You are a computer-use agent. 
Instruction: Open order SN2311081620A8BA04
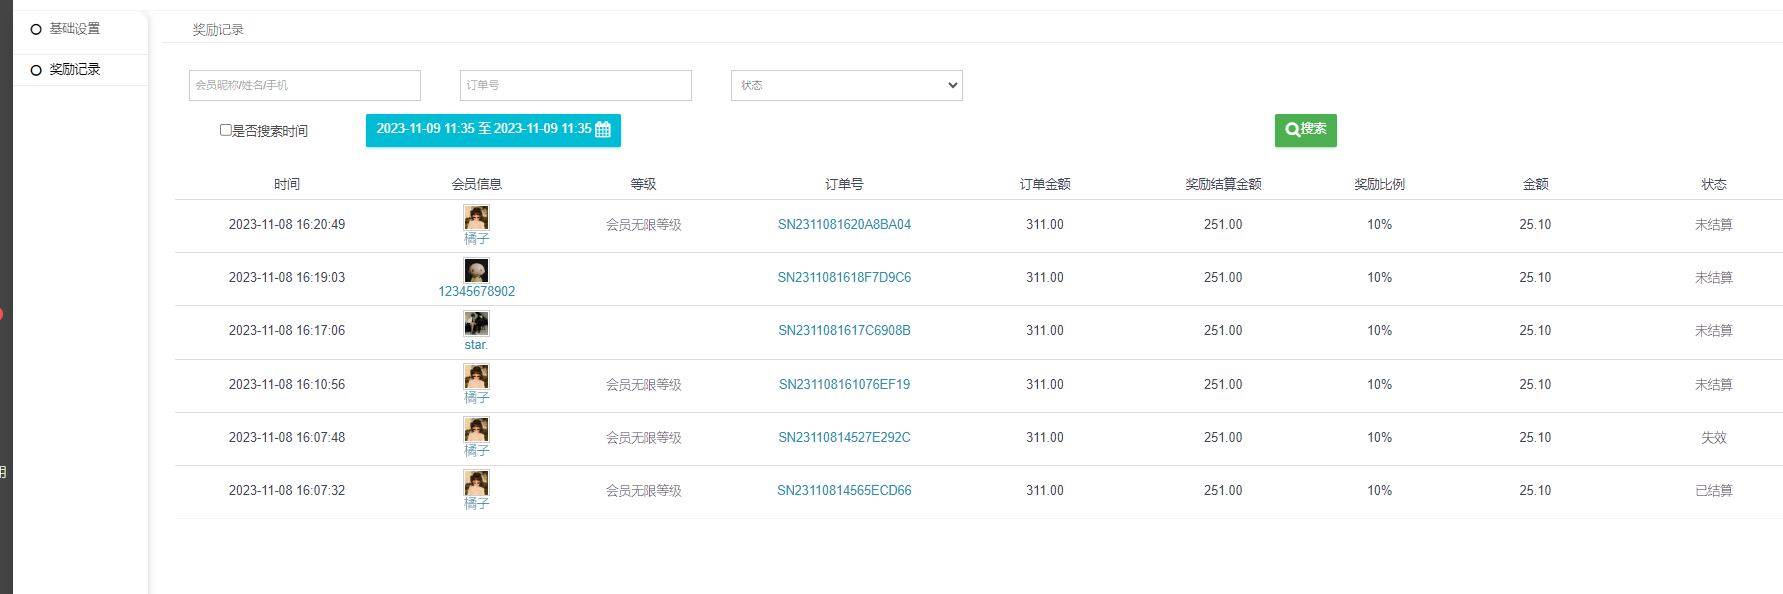[x=844, y=225]
